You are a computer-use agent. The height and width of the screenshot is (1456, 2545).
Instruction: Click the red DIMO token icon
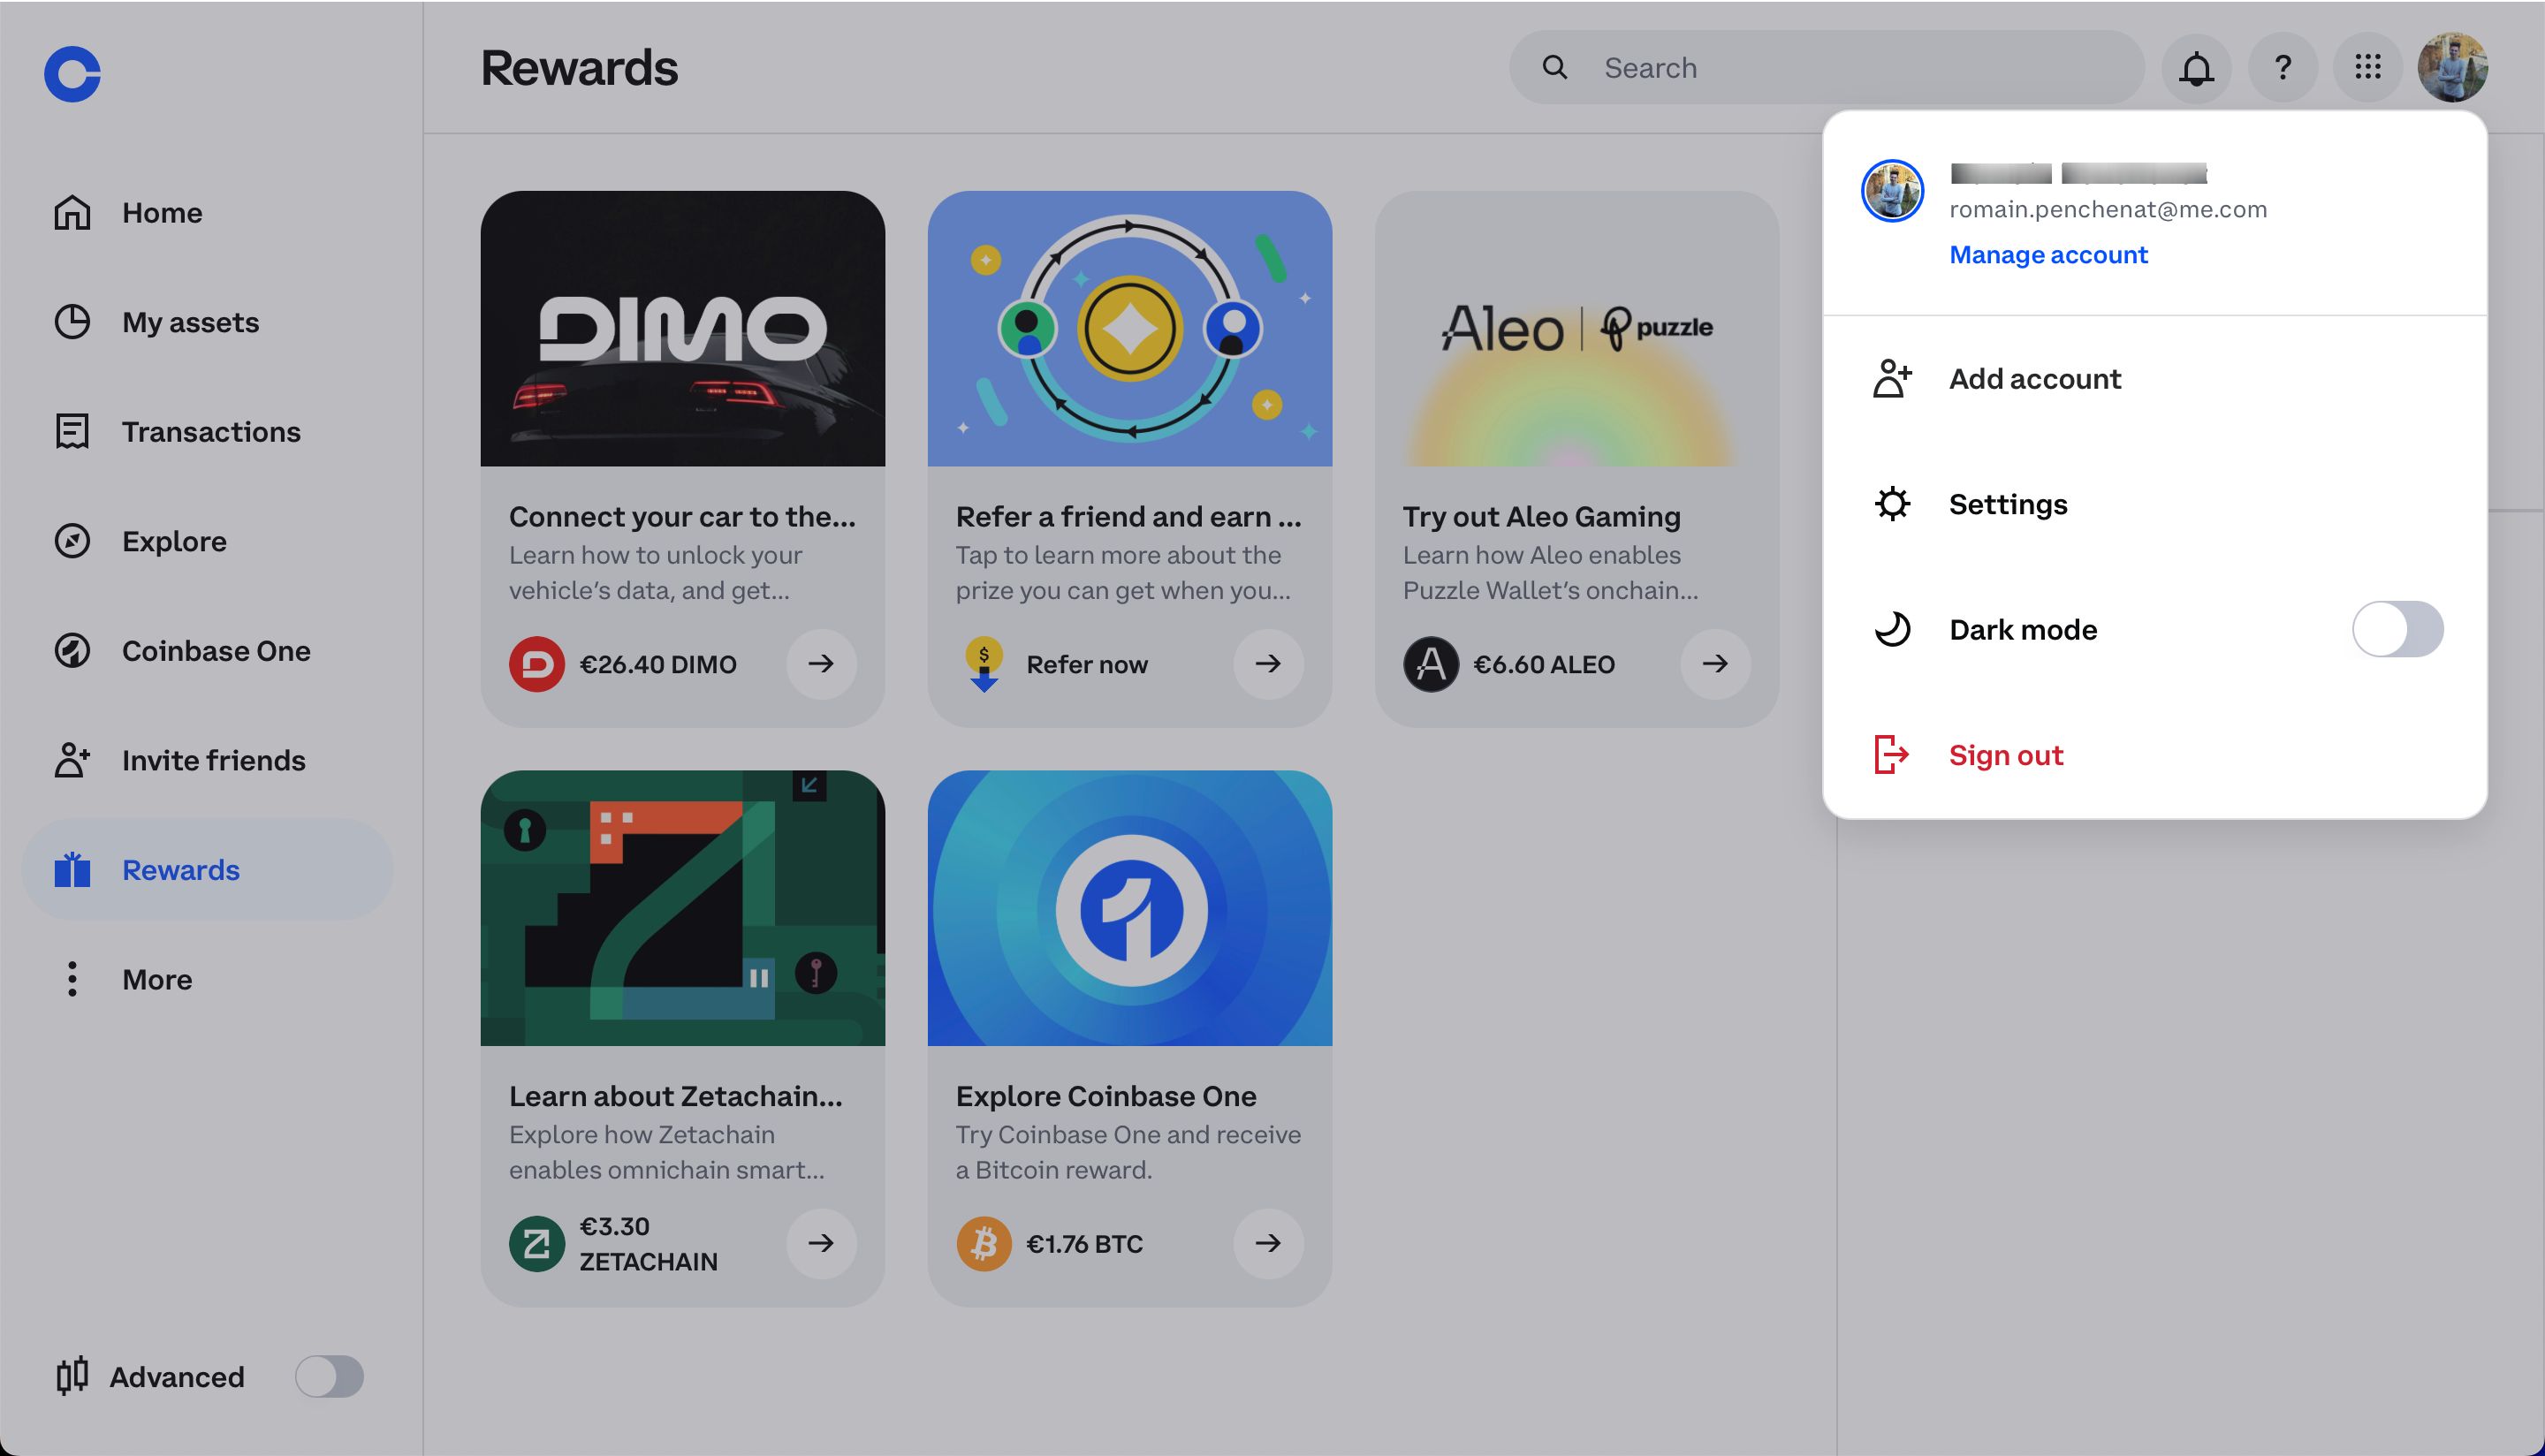[x=537, y=664]
